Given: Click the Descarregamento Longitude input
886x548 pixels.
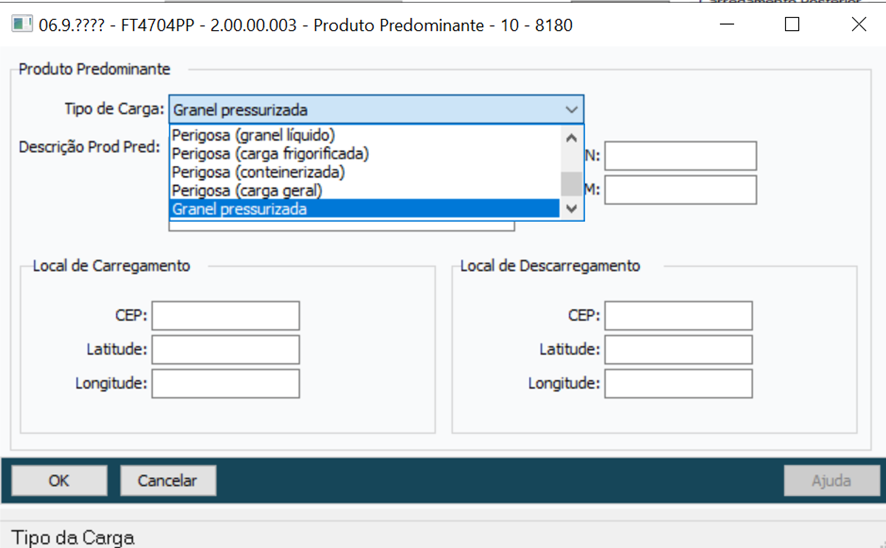Looking at the screenshot, I should click(x=678, y=383).
